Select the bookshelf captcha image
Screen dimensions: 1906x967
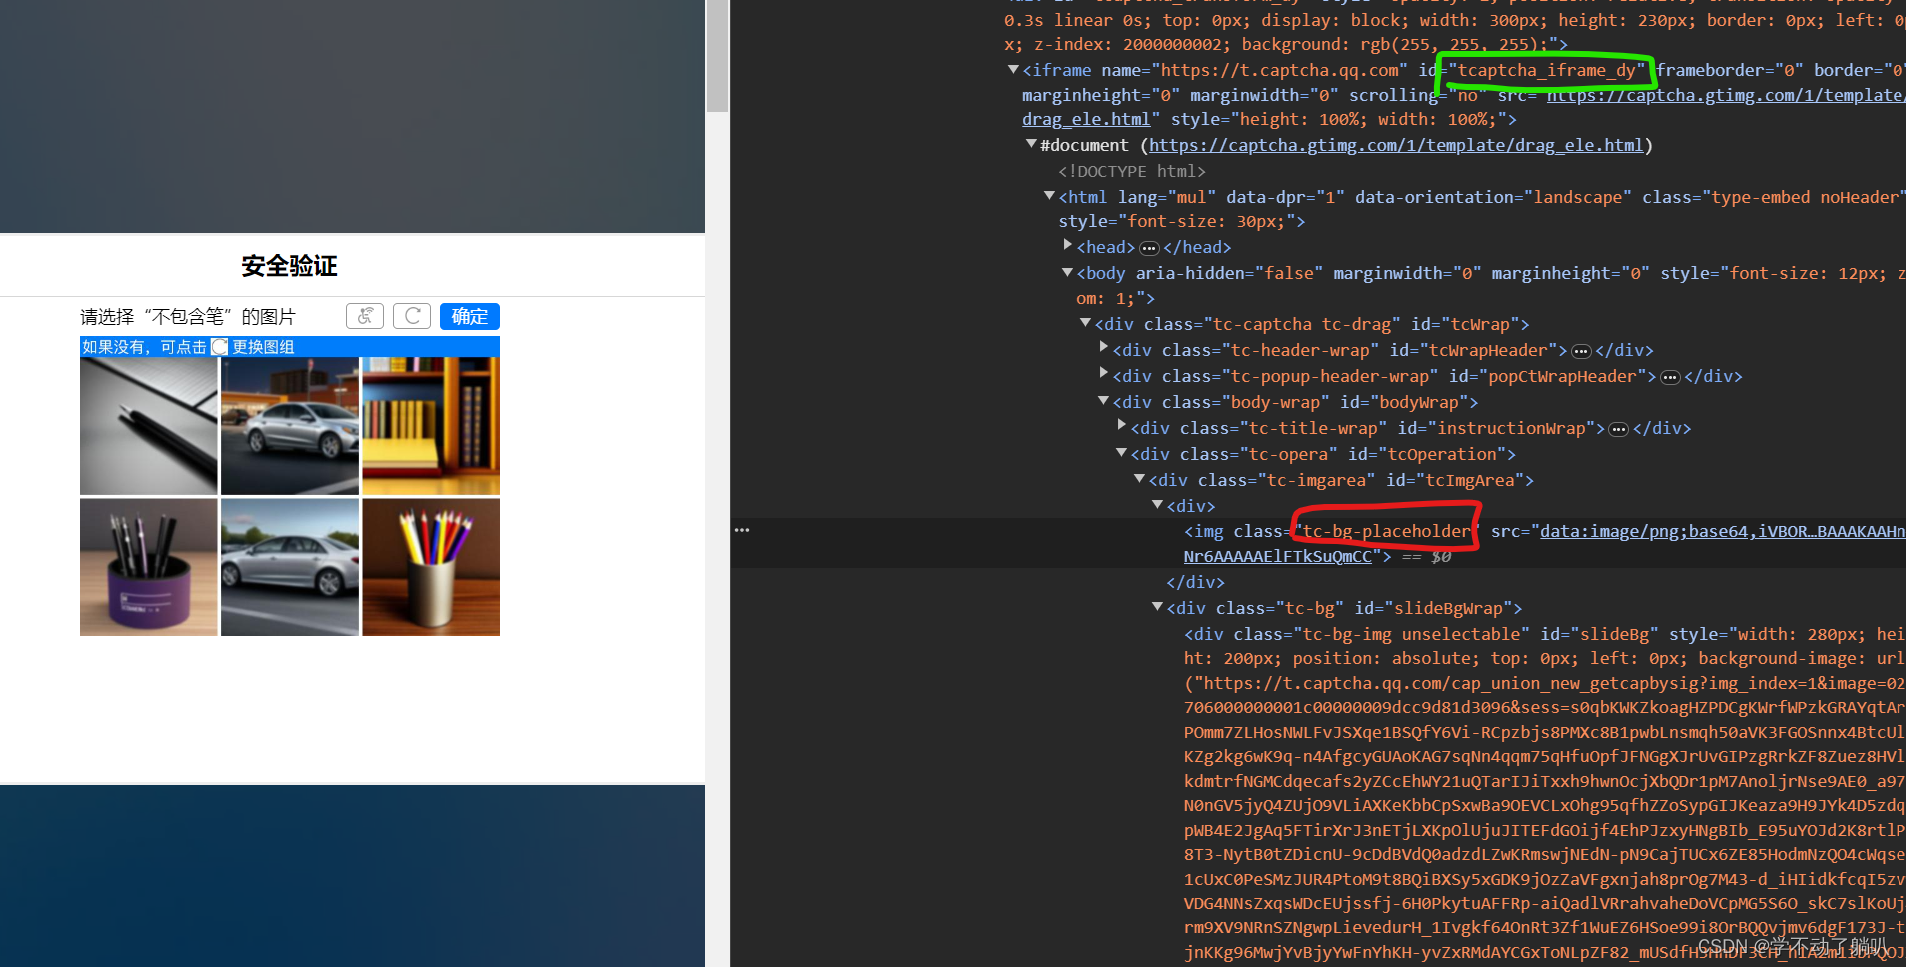431,426
